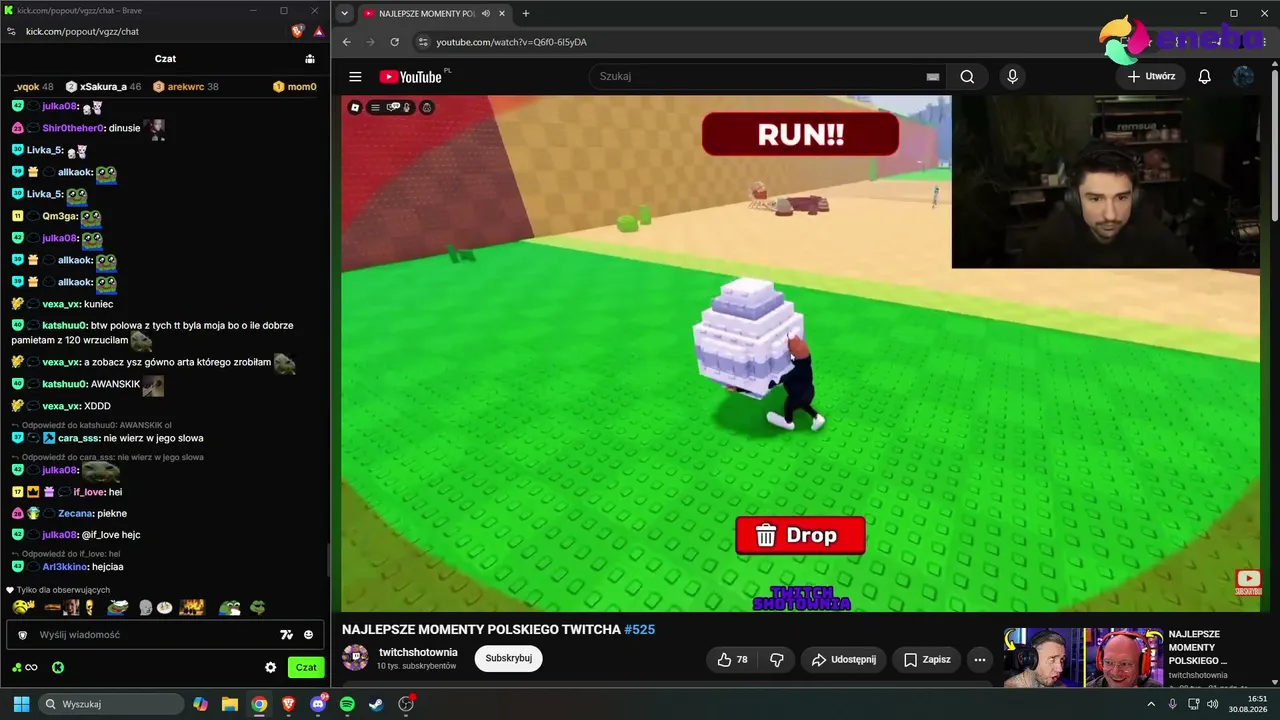The height and width of the screenshot is (720, 1280).
Task: Select top gifter arekwrc in leaderboard
Action: (x=186, y=87)
